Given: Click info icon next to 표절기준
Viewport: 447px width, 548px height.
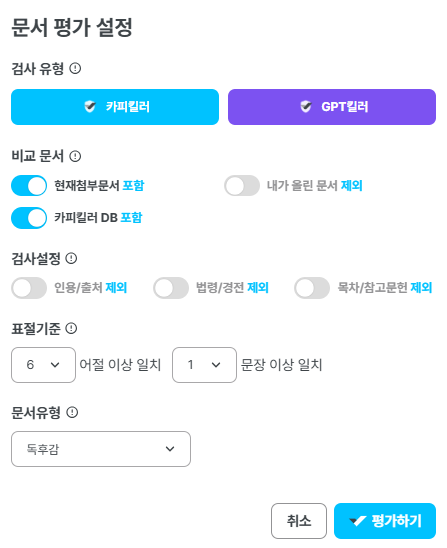Looking at the screenshot, I should (x=71, y=328).
